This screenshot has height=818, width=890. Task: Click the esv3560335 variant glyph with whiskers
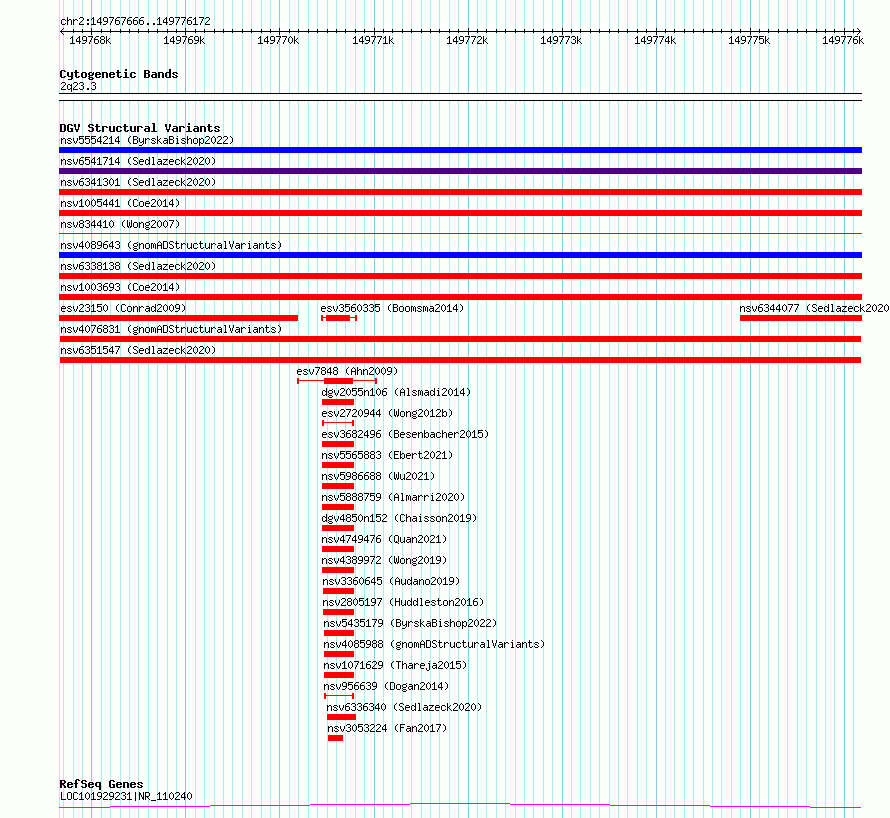click(339, 318)
